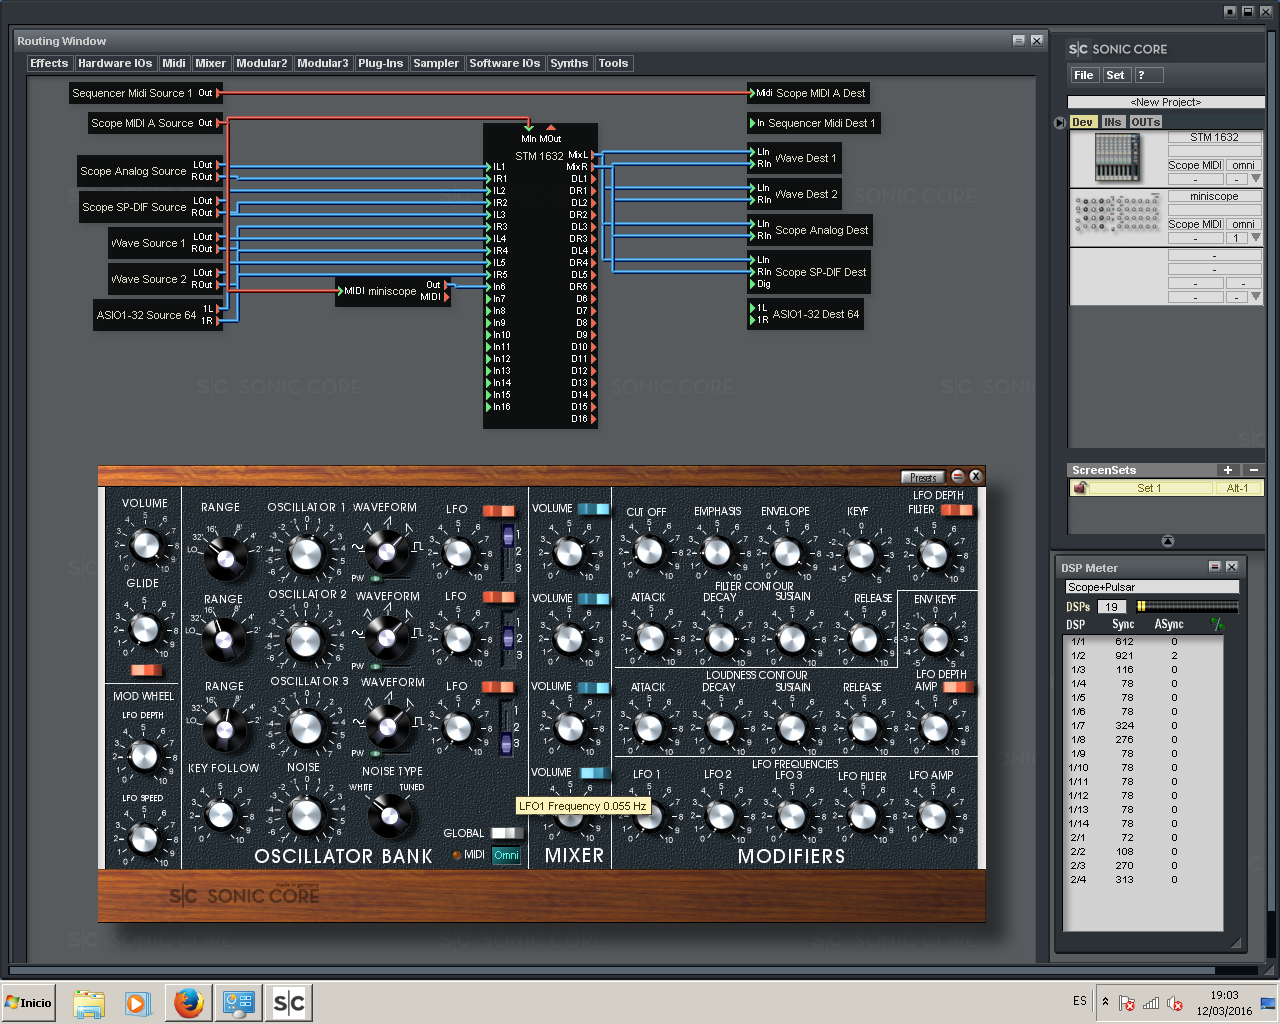Click the lock icon on Set 1
The image size is (1280, 1024).
(x=1080, y=488)
